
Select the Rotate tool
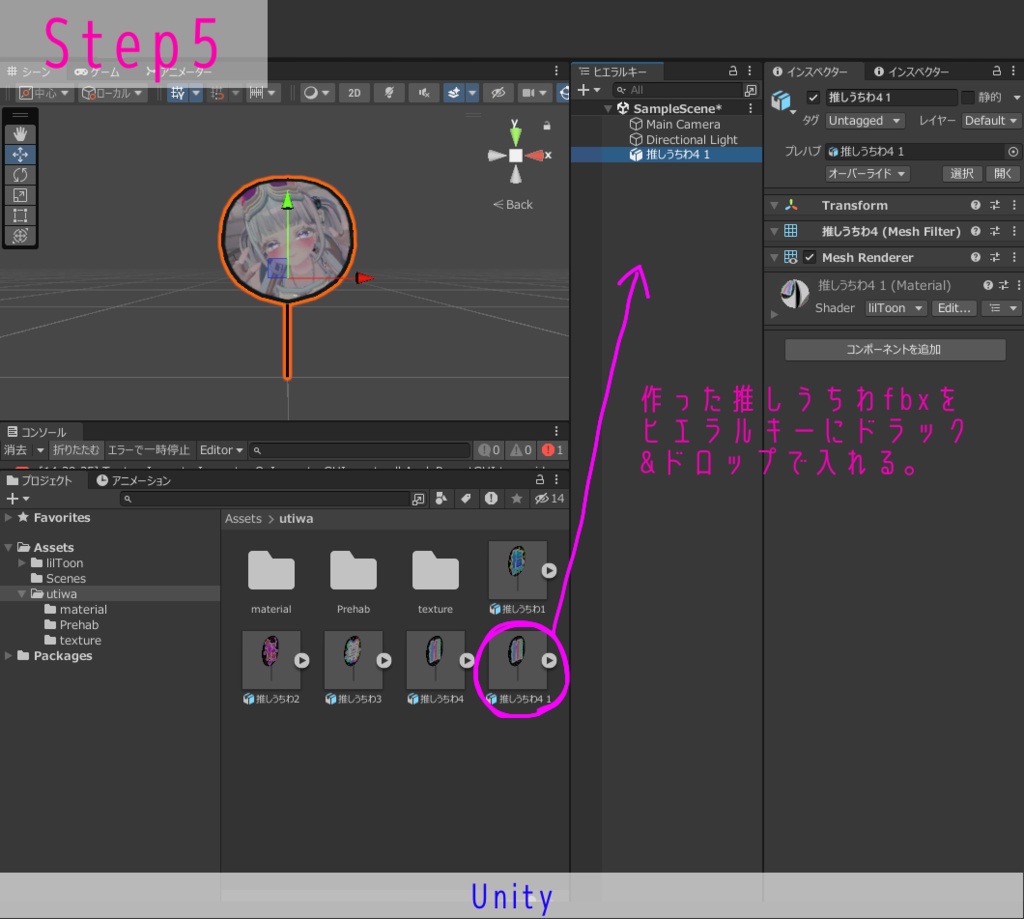[20, 174]
